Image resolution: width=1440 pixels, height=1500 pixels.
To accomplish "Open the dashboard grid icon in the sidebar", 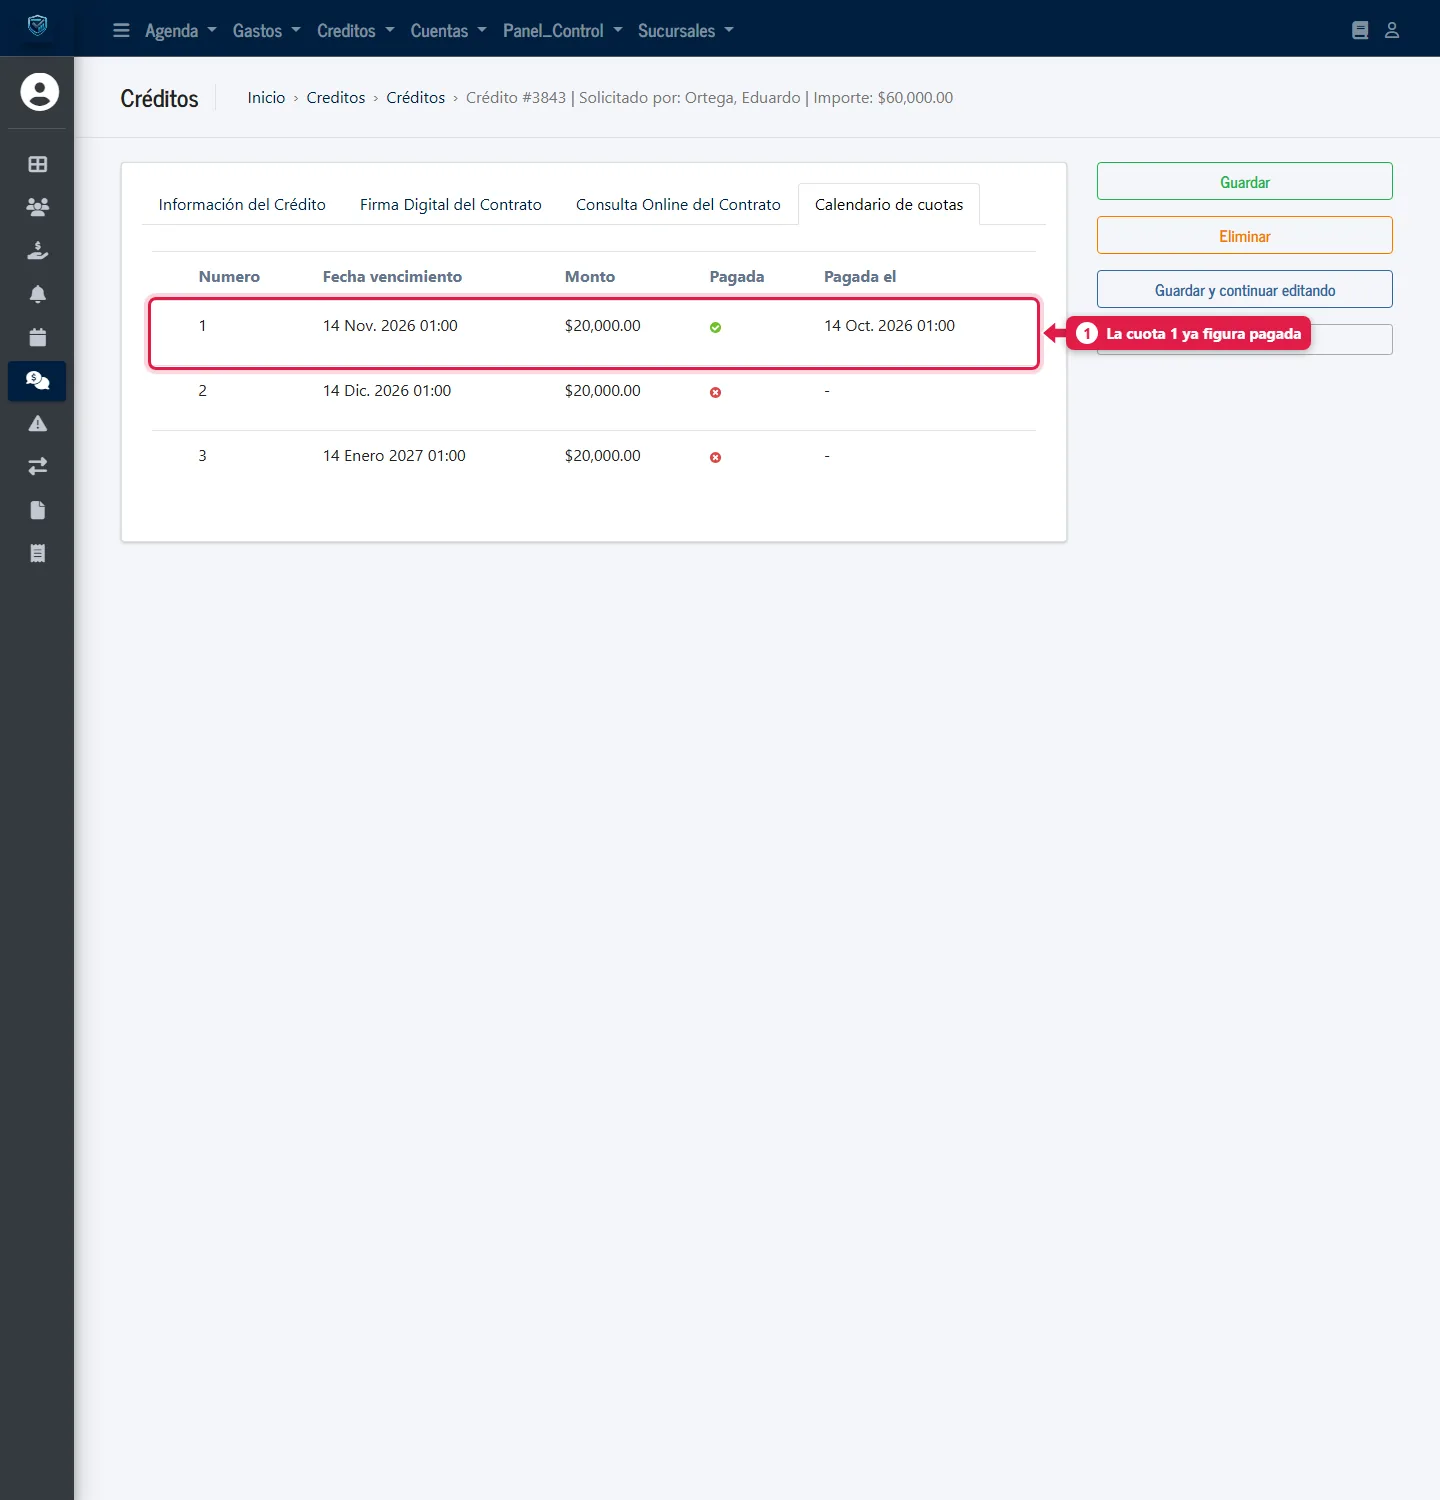I will [x=38, y=164].
